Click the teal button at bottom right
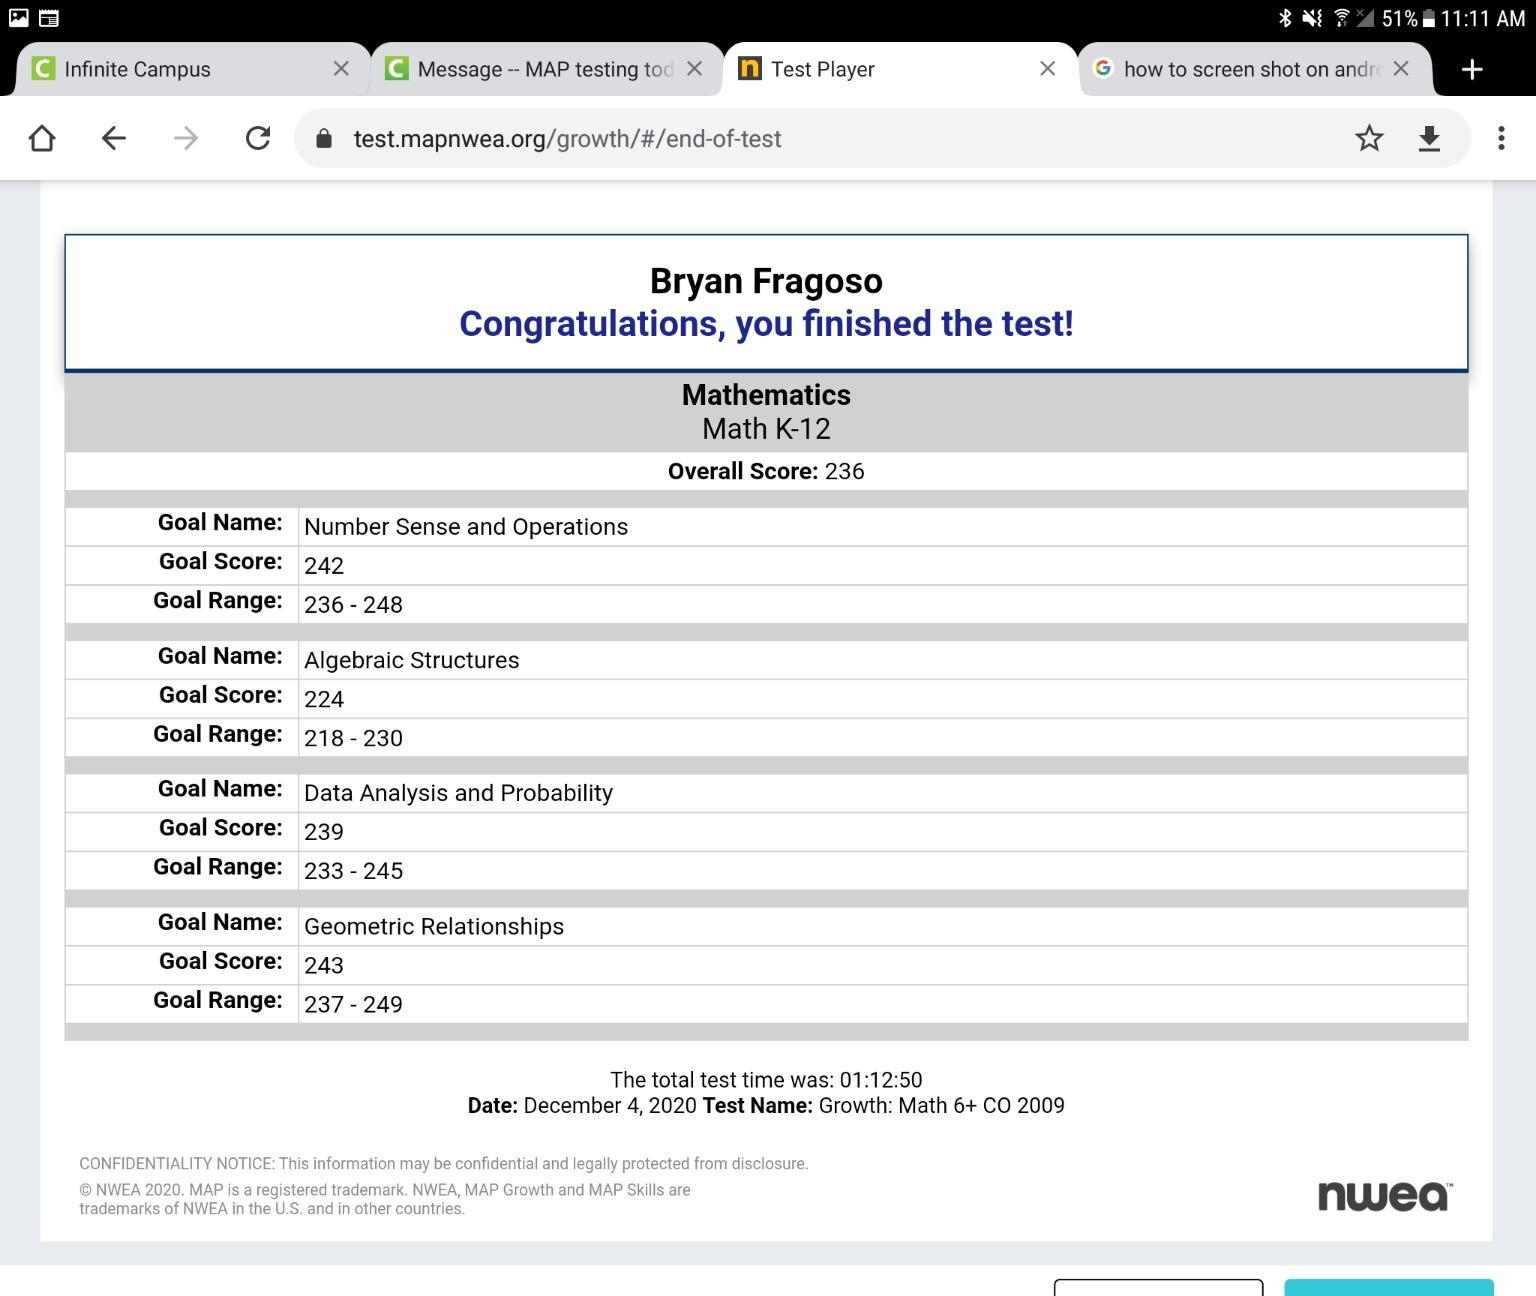 tap(1389, 1287)
